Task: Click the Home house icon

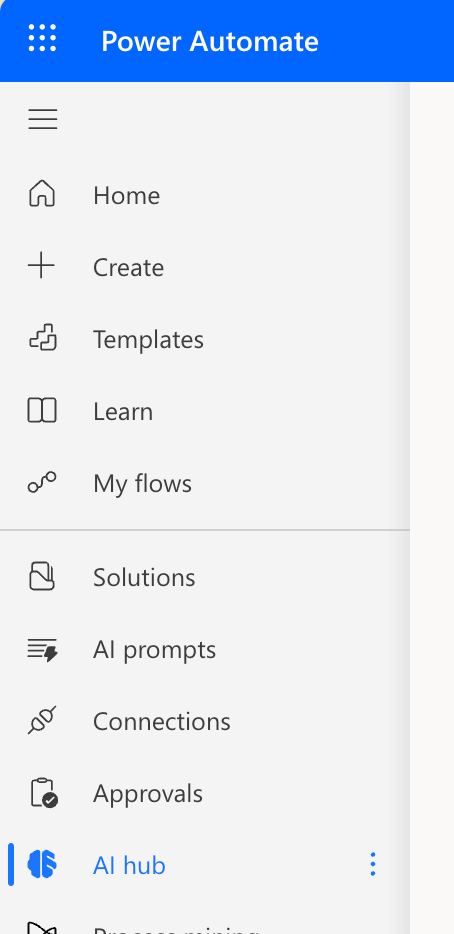Action: pos(42,195)
